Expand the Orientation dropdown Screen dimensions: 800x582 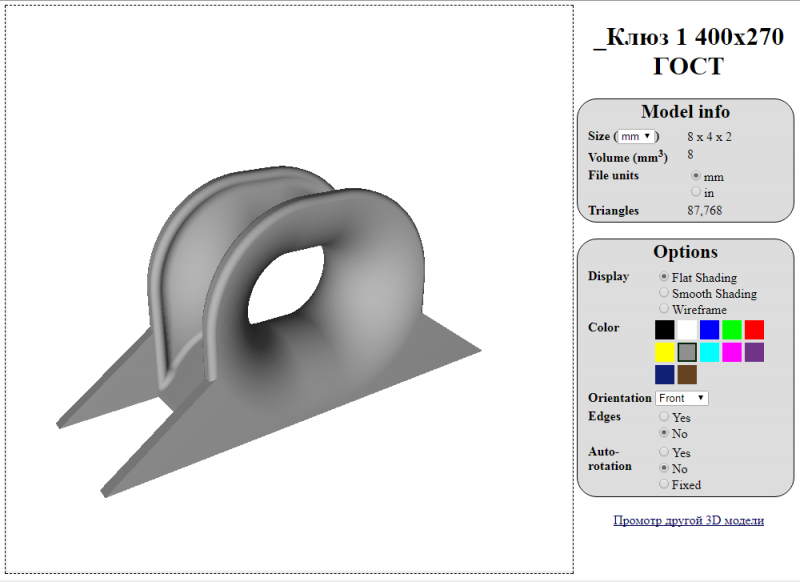click(x=682, y=398)
